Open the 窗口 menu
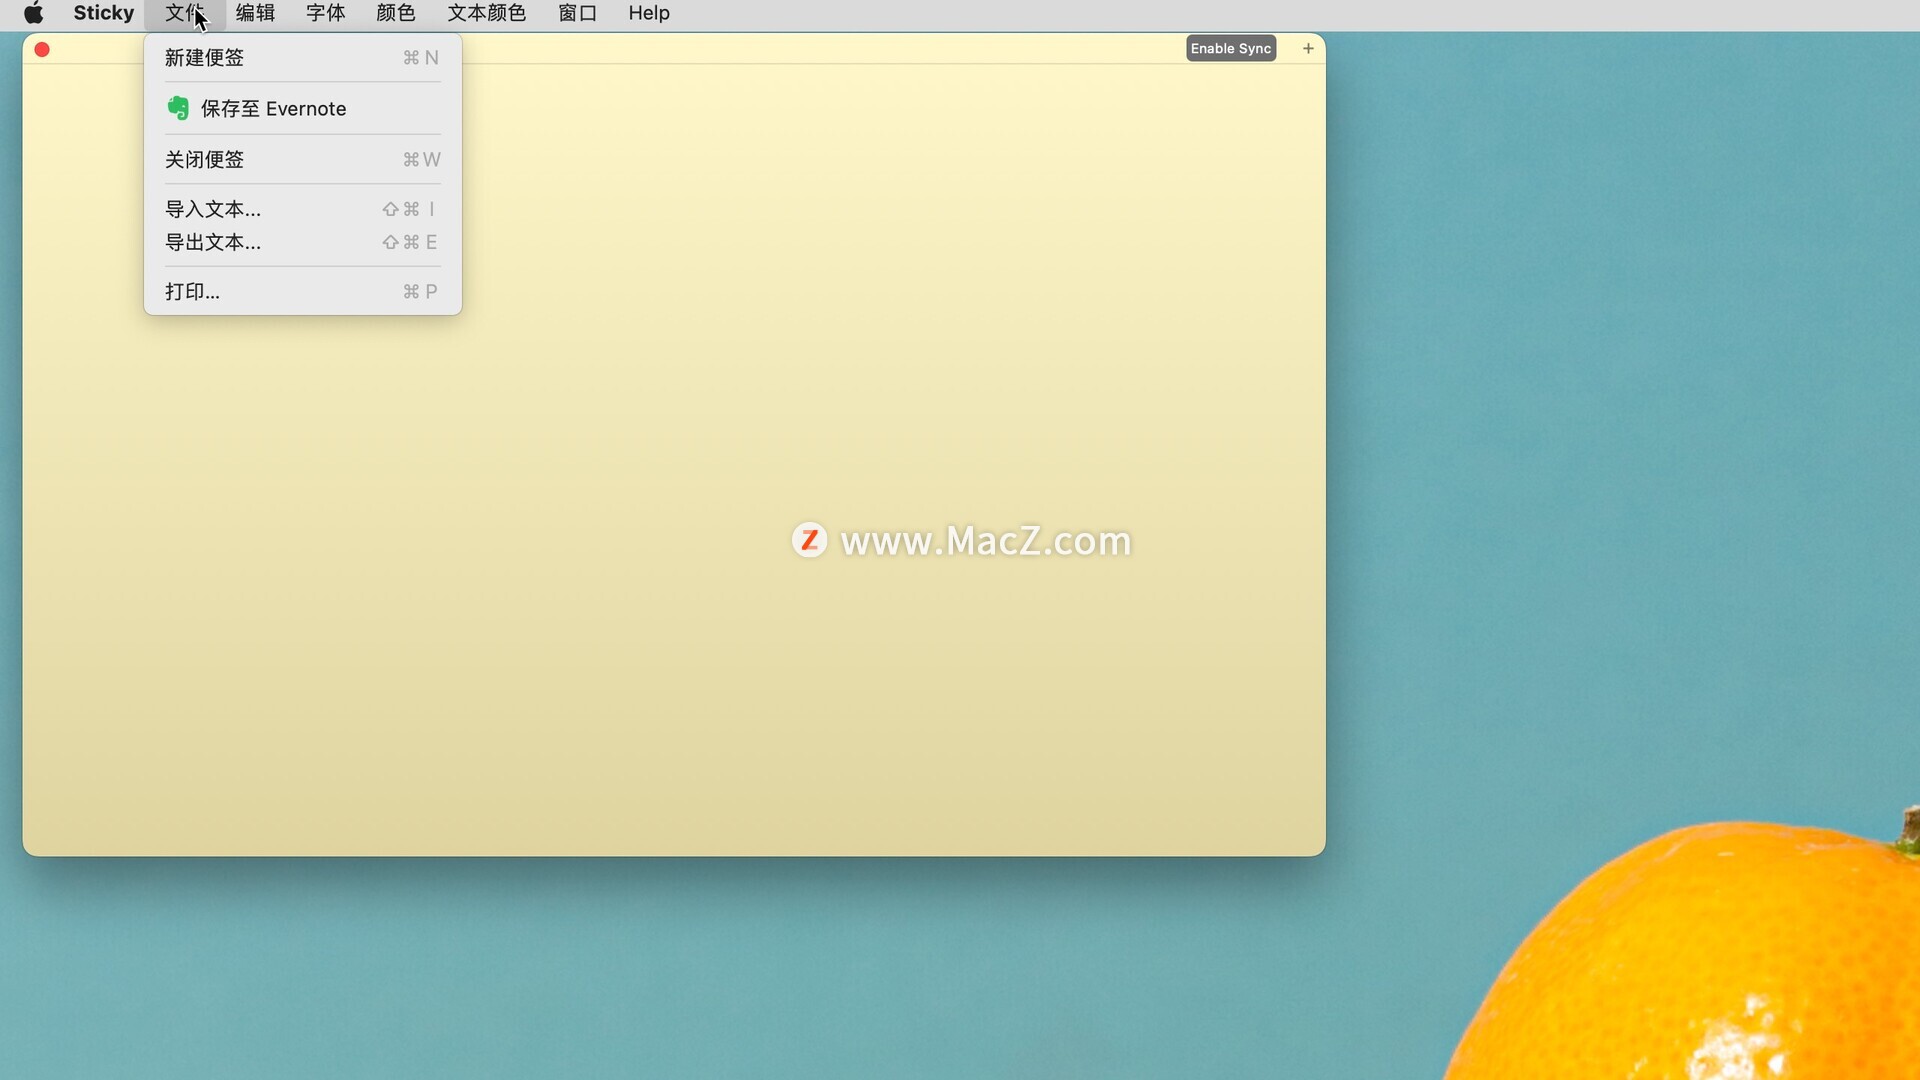 click(578, 13)
